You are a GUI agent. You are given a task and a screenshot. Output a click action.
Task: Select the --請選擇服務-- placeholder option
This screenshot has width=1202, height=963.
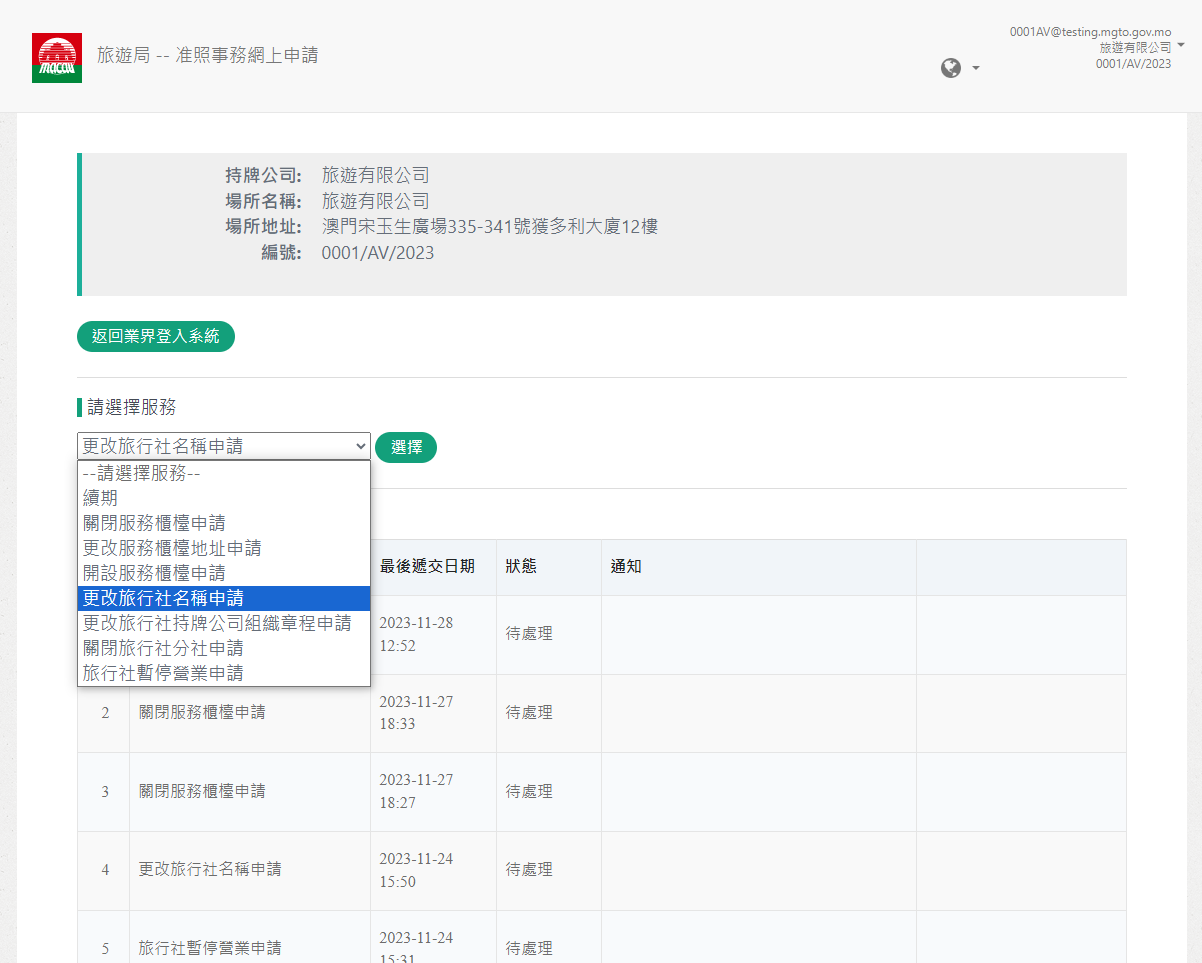pyautogui.click(x=142, y=473)
